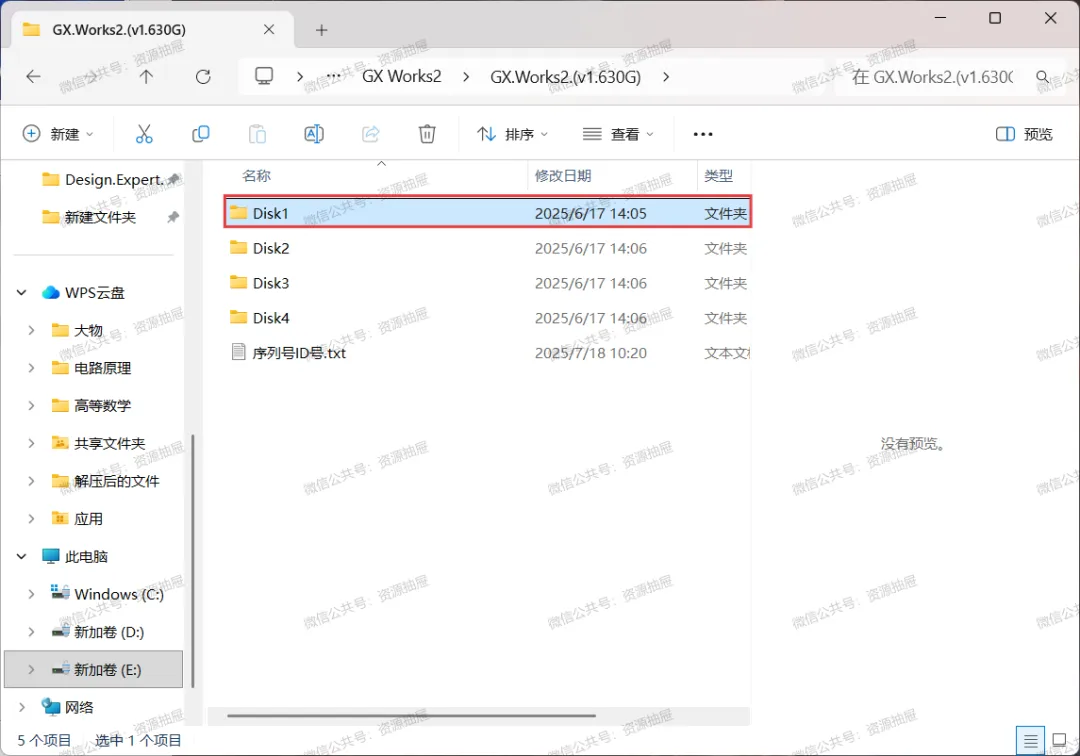Go up one folder level arrow

coord(146,76)
